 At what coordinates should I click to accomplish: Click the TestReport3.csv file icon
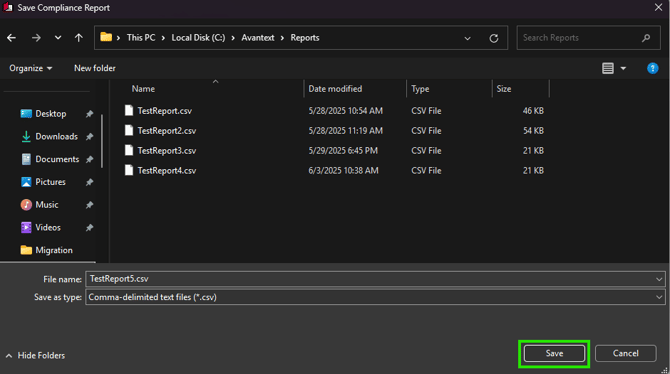pos(129,150)
